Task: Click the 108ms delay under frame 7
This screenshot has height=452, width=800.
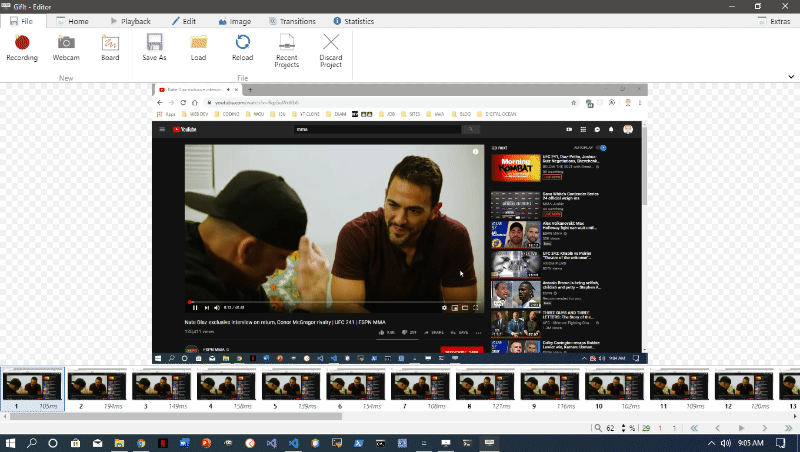Action: (x=437, y=406)
